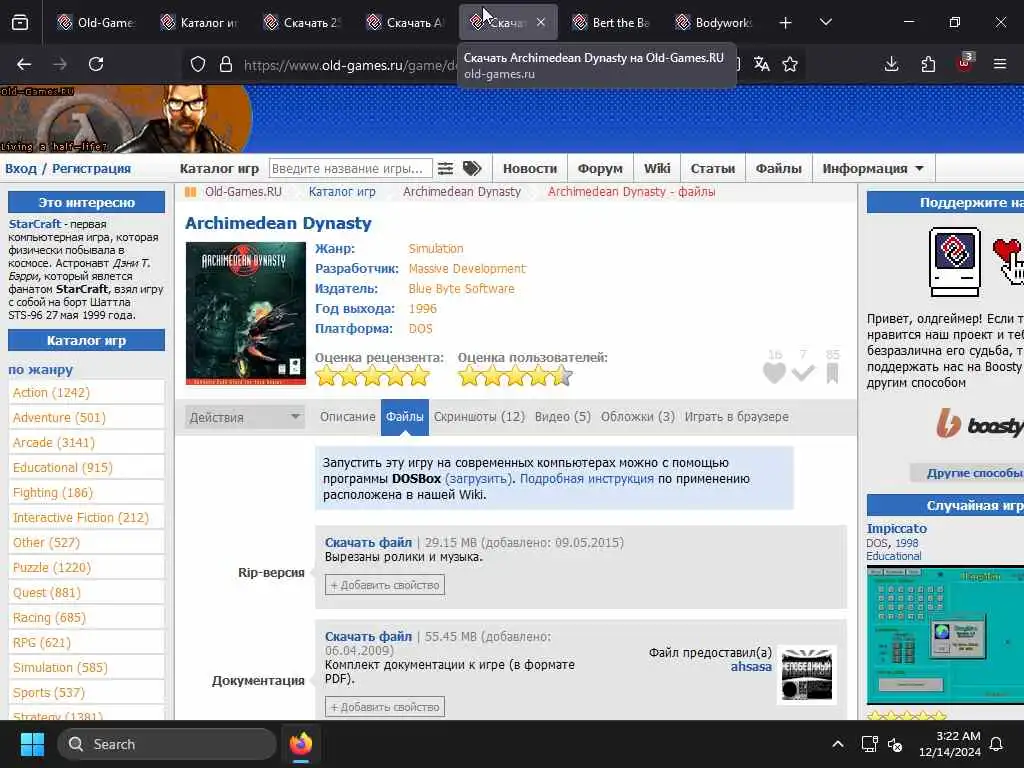Image resolution: width=1024 pixels, height=768 pixels.
Task: Click the Firefox View icon in the tab bar
Action: click(x=20, y=23)
